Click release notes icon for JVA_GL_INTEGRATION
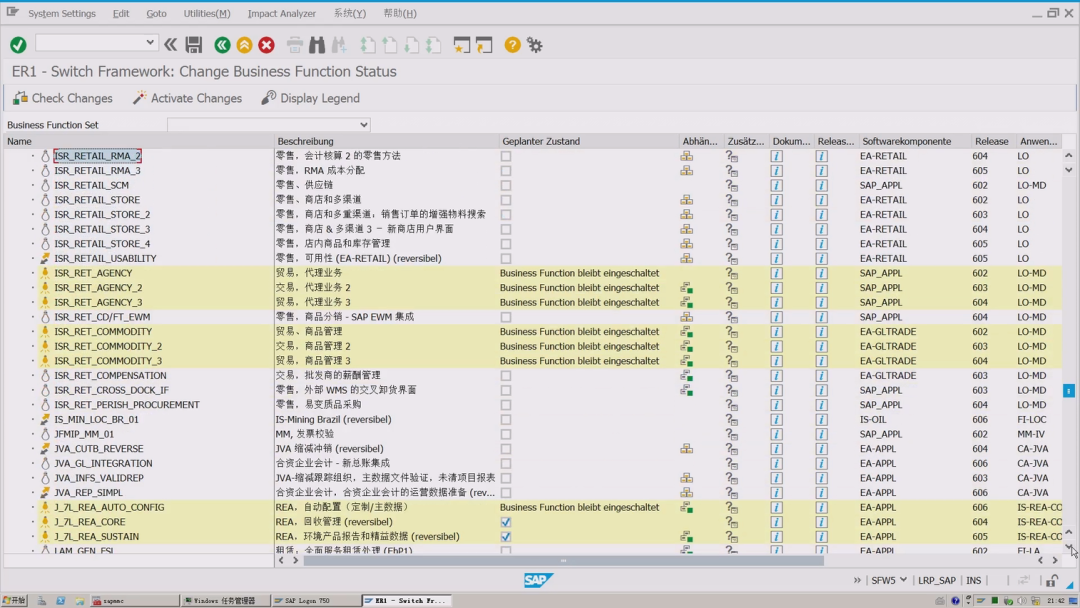Screen dimensions: 1080x608 click(x=821, y=463)
